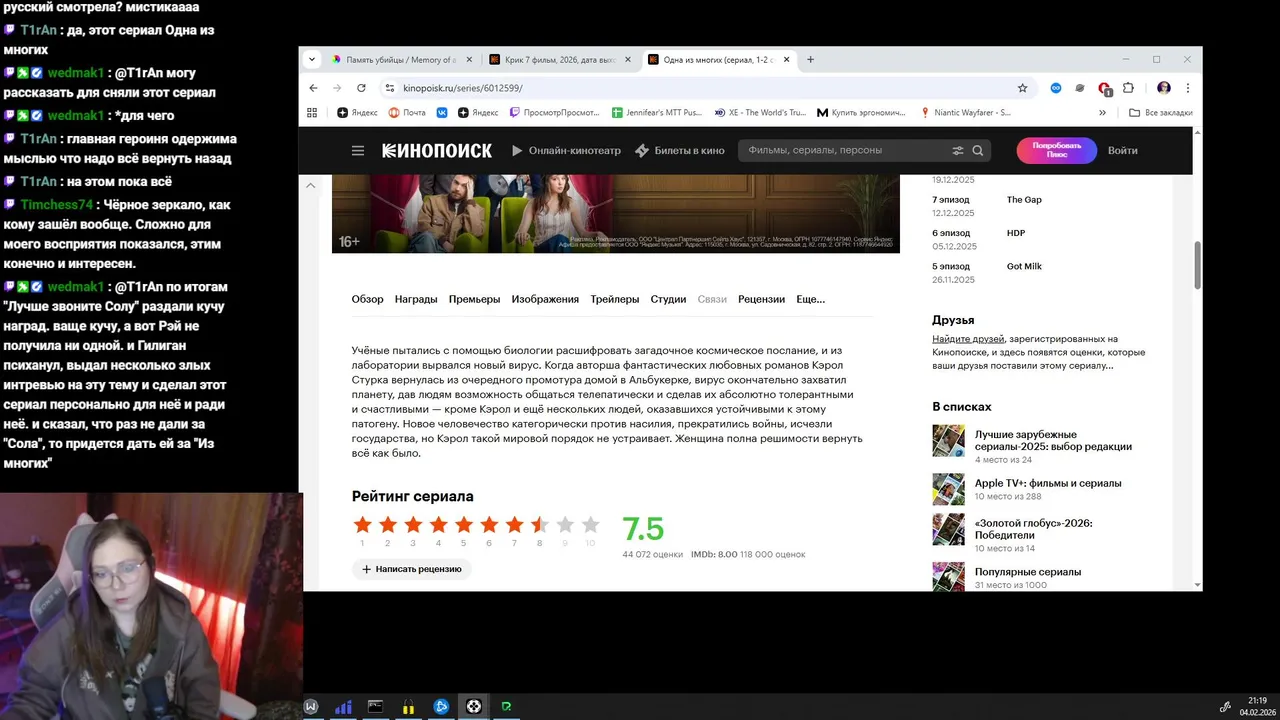Expand hidden bookmarks with double chevron

(1102, 113)
